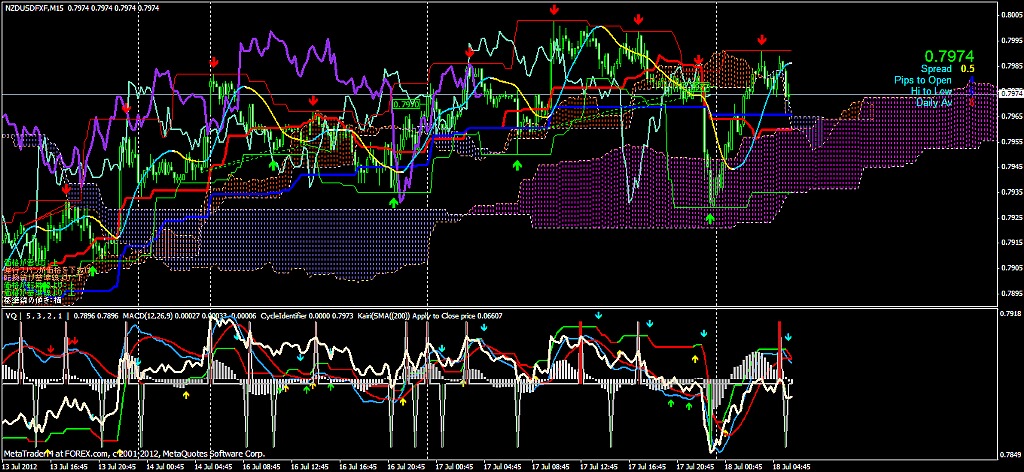
Task: Click the rightmost red sell arrow on main chart
Action: pos(762,40)
